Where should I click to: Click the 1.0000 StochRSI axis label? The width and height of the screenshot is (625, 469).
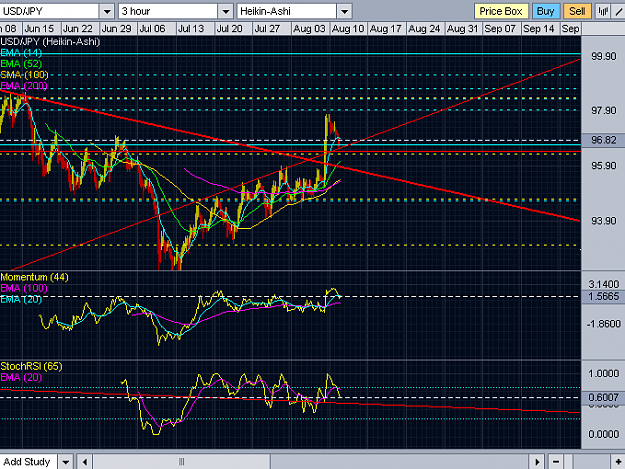[603, 373]
